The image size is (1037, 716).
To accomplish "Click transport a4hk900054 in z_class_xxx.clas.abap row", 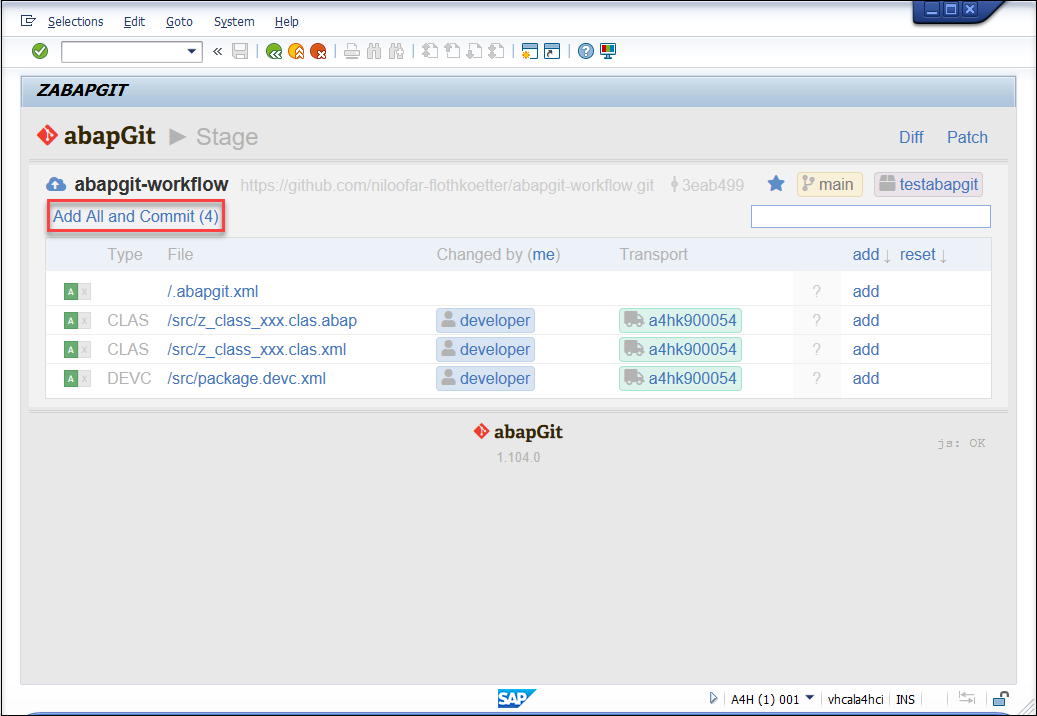I will point(680,321).
